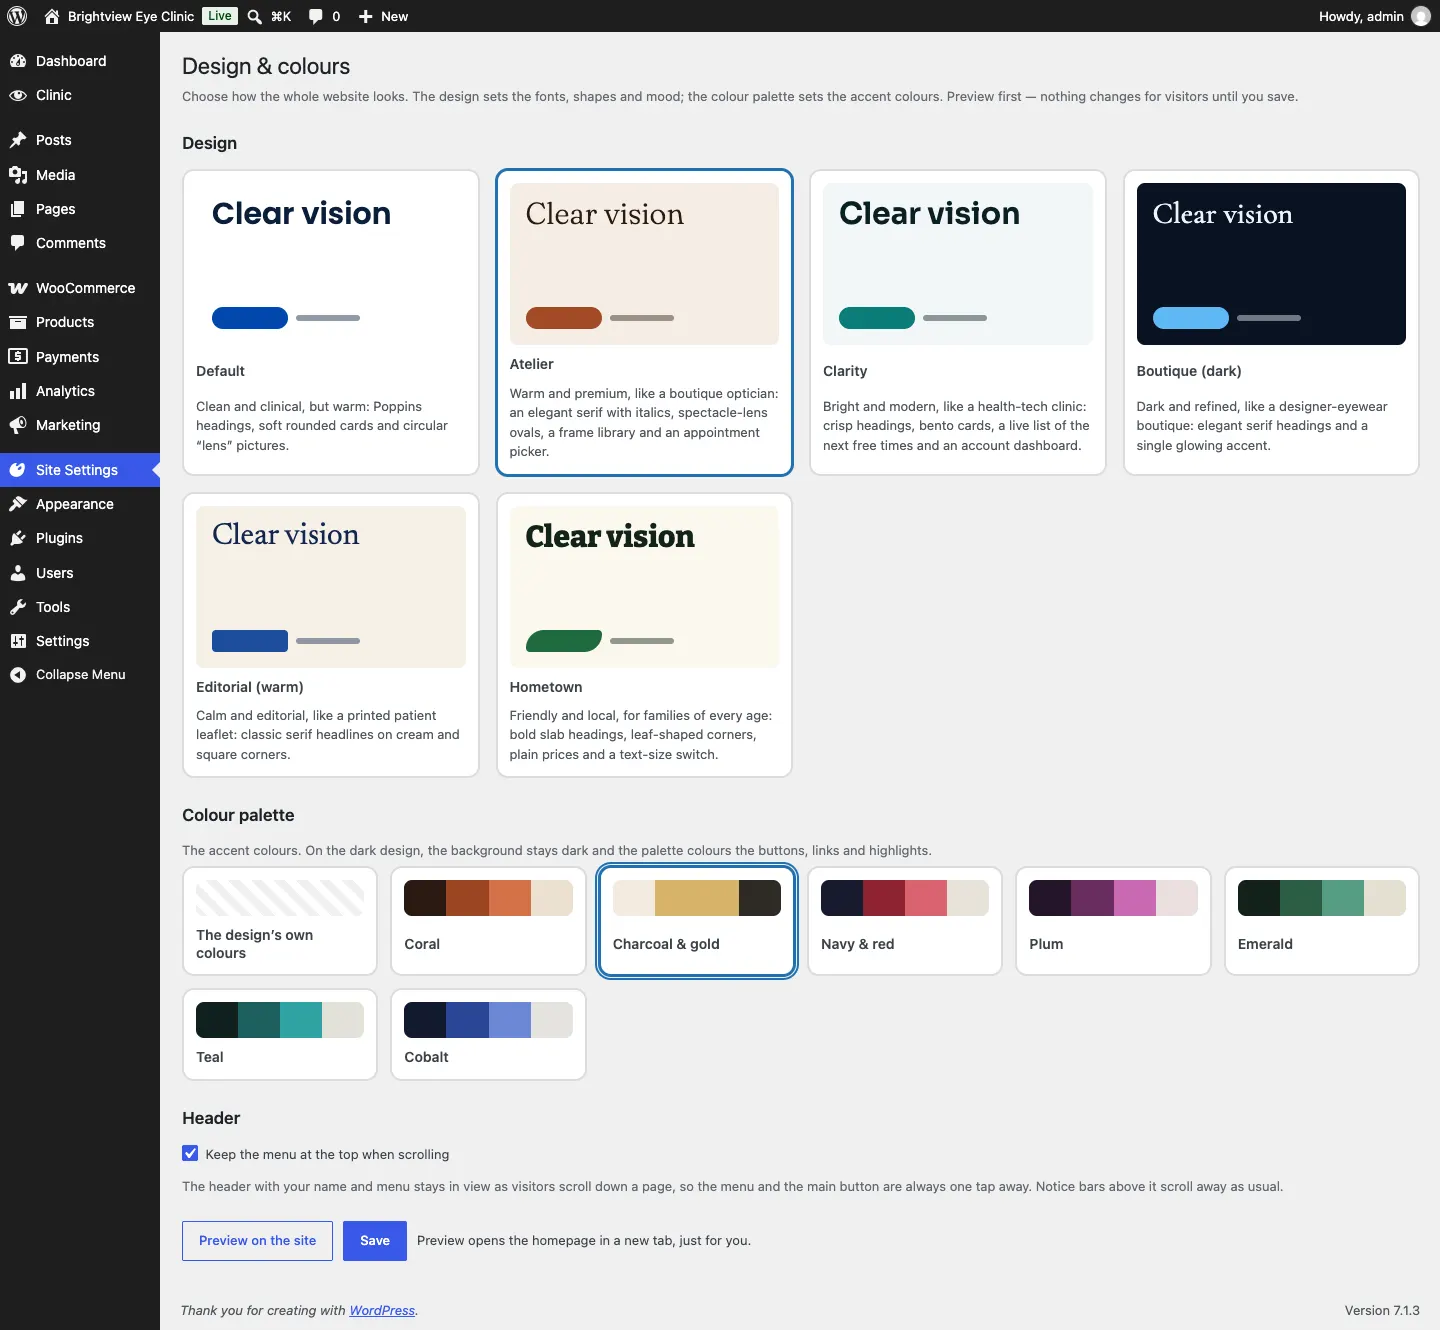Open the search command palette icon

point(255,16)
